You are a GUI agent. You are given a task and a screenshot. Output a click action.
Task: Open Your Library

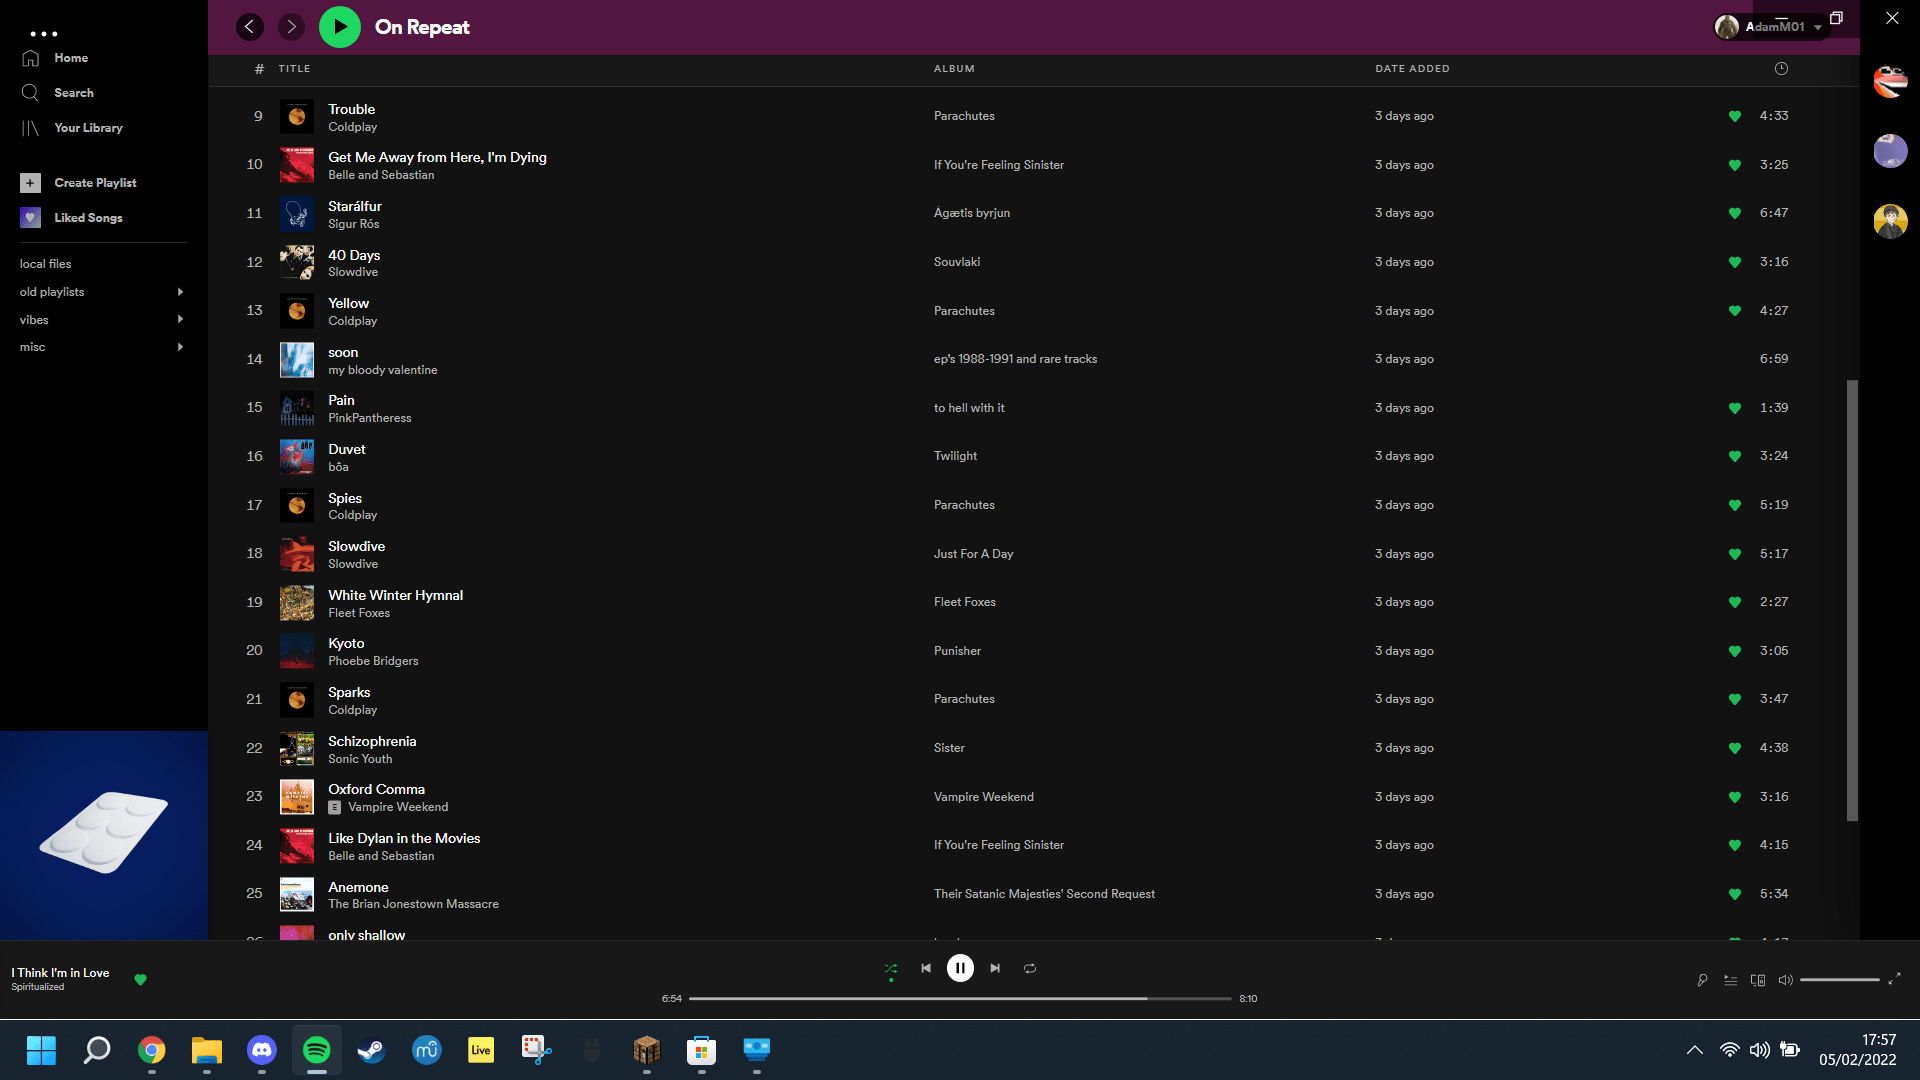tap(88, 127)
